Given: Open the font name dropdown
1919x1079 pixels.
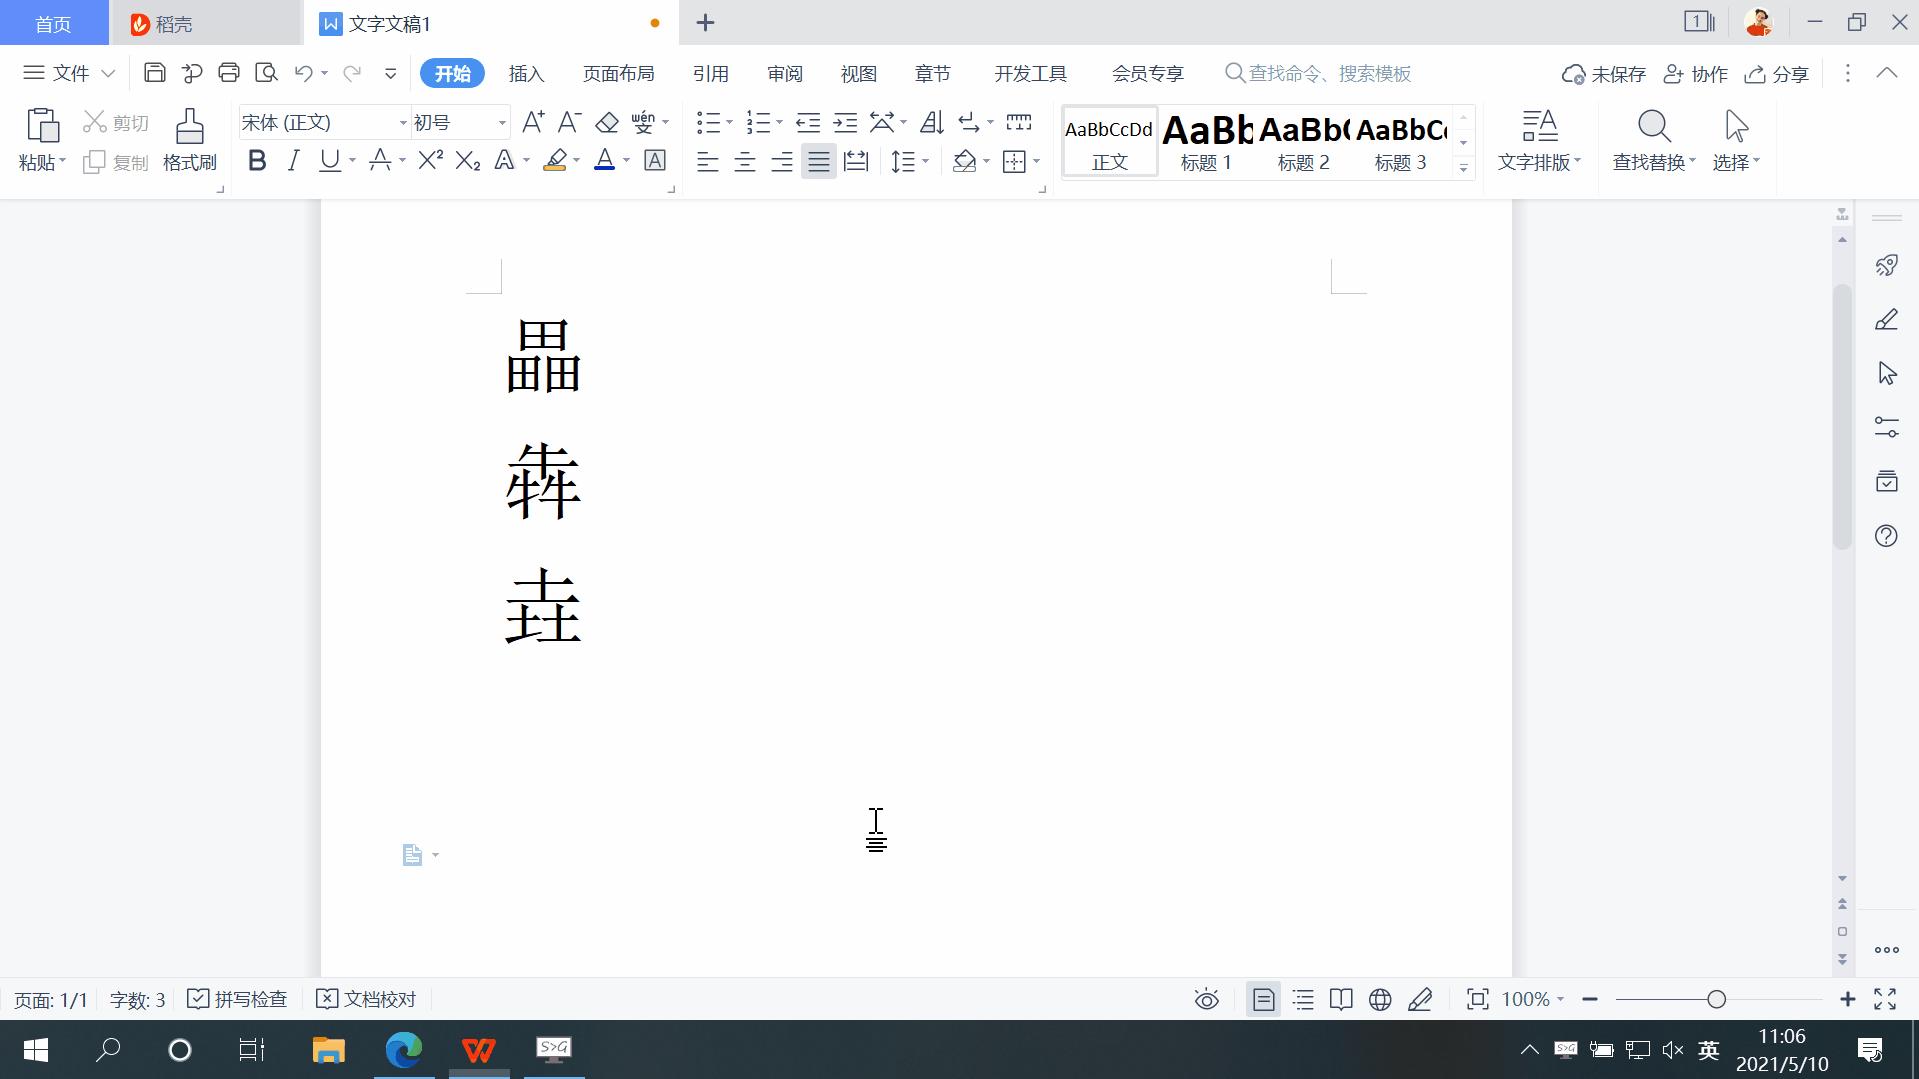Looking at the screenshot, I should tap(402, 122).
